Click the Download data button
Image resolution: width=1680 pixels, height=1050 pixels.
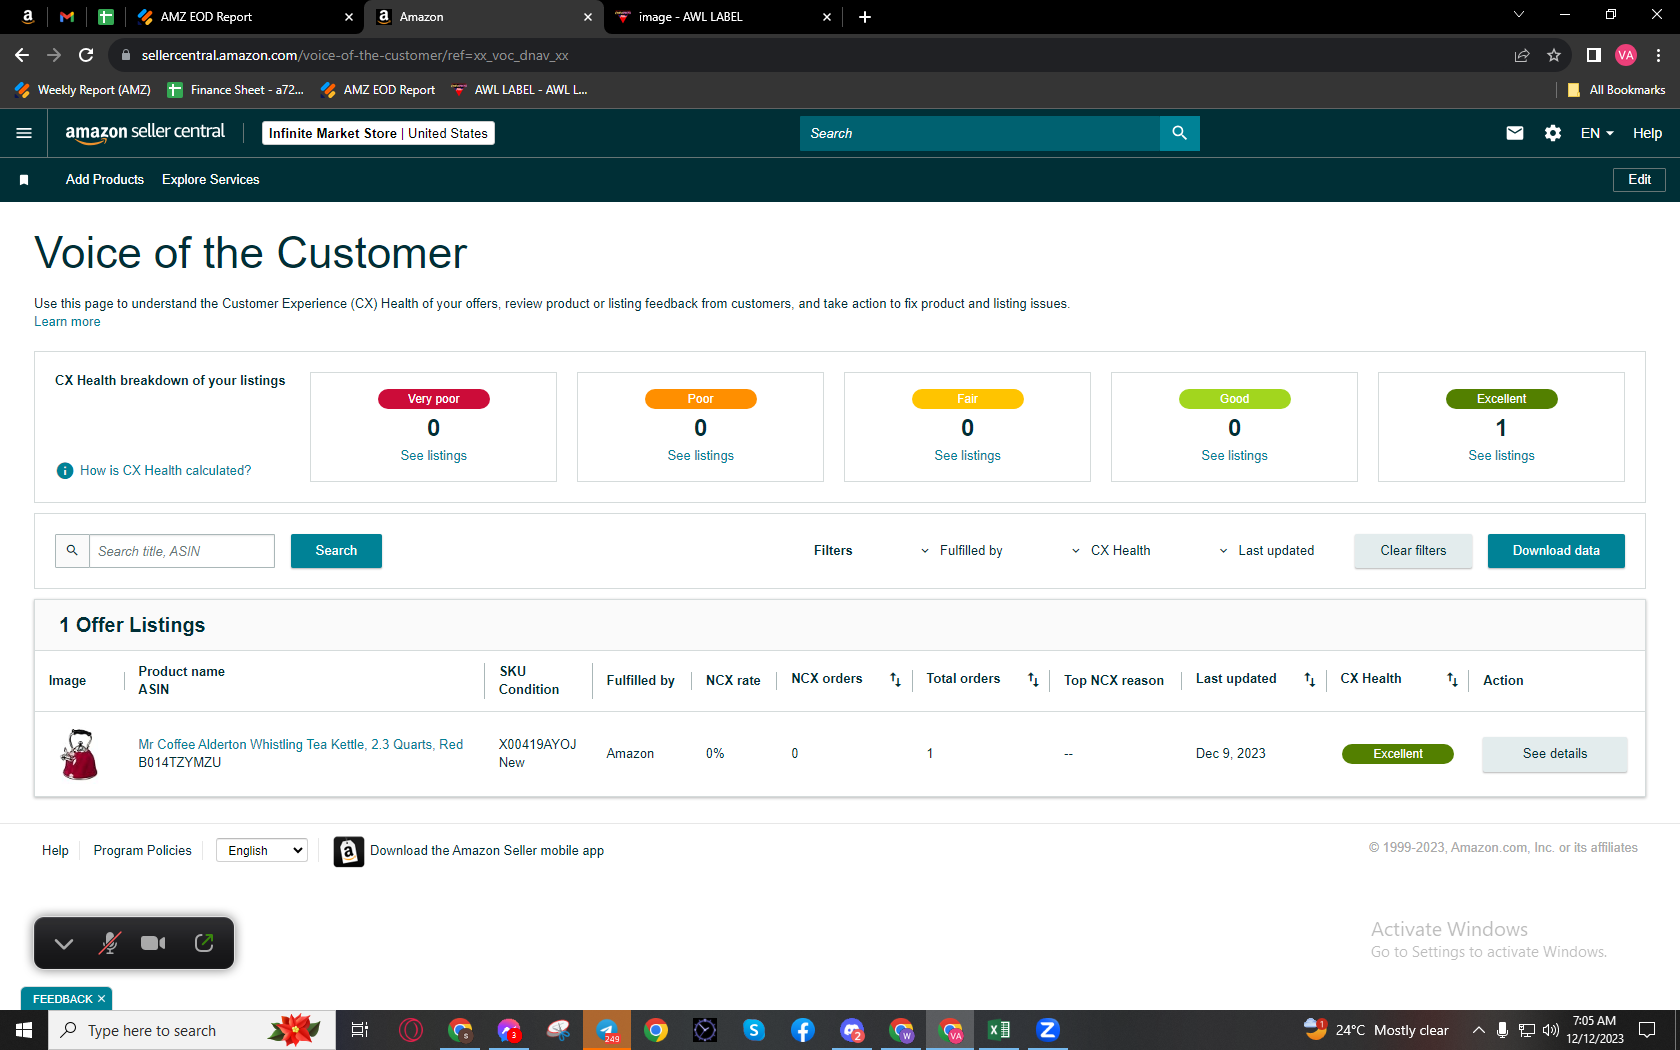[1556, 551]
